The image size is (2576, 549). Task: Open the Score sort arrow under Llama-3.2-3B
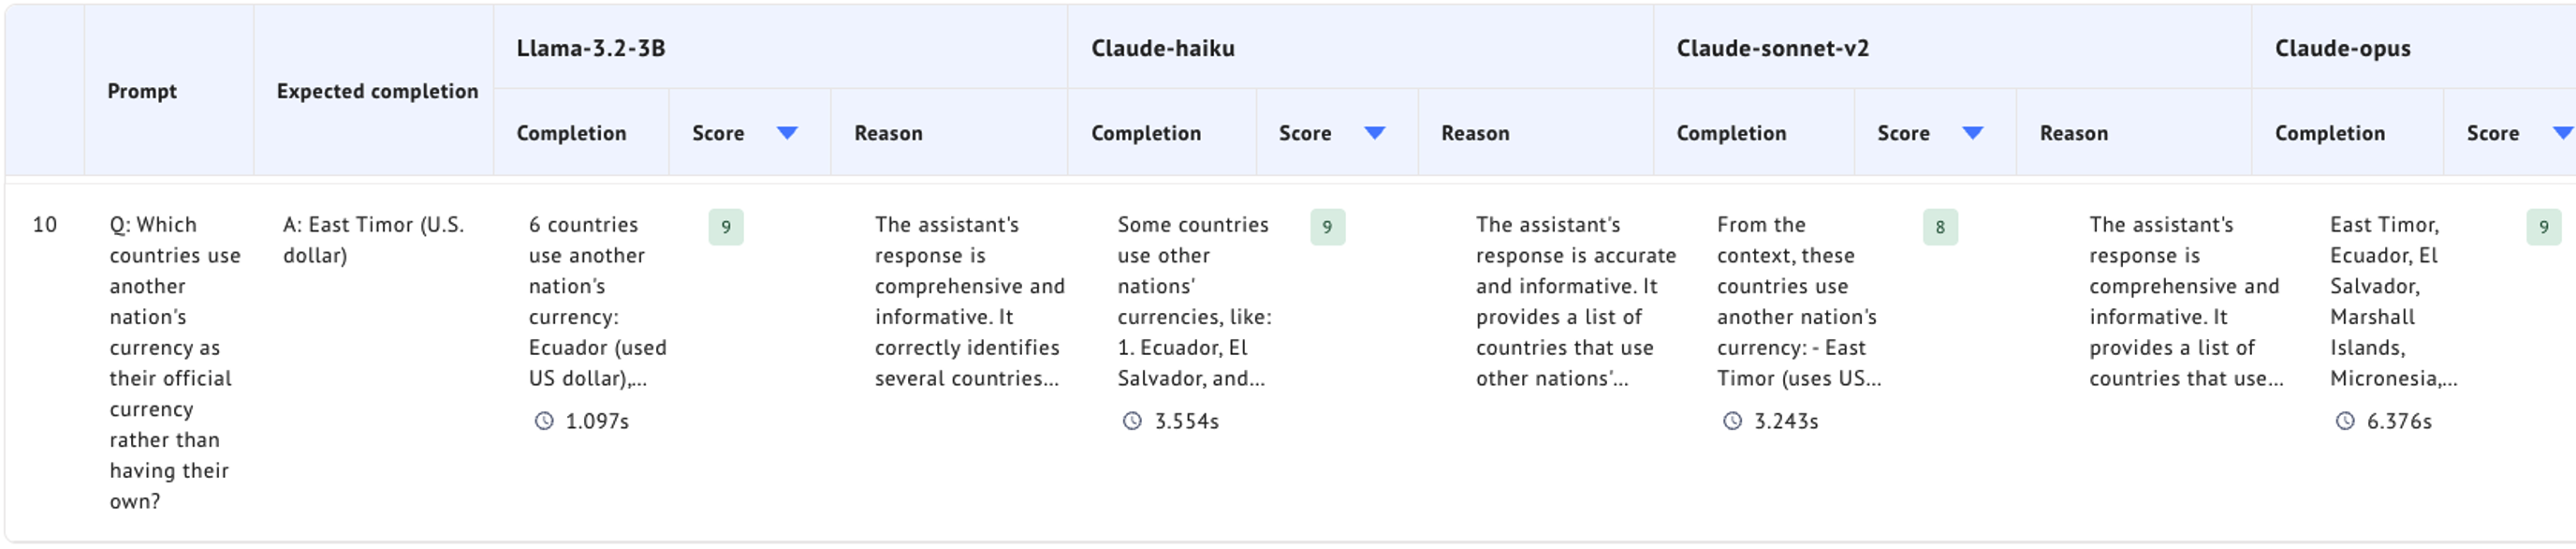pyautogui.click(x=787, y=131)
